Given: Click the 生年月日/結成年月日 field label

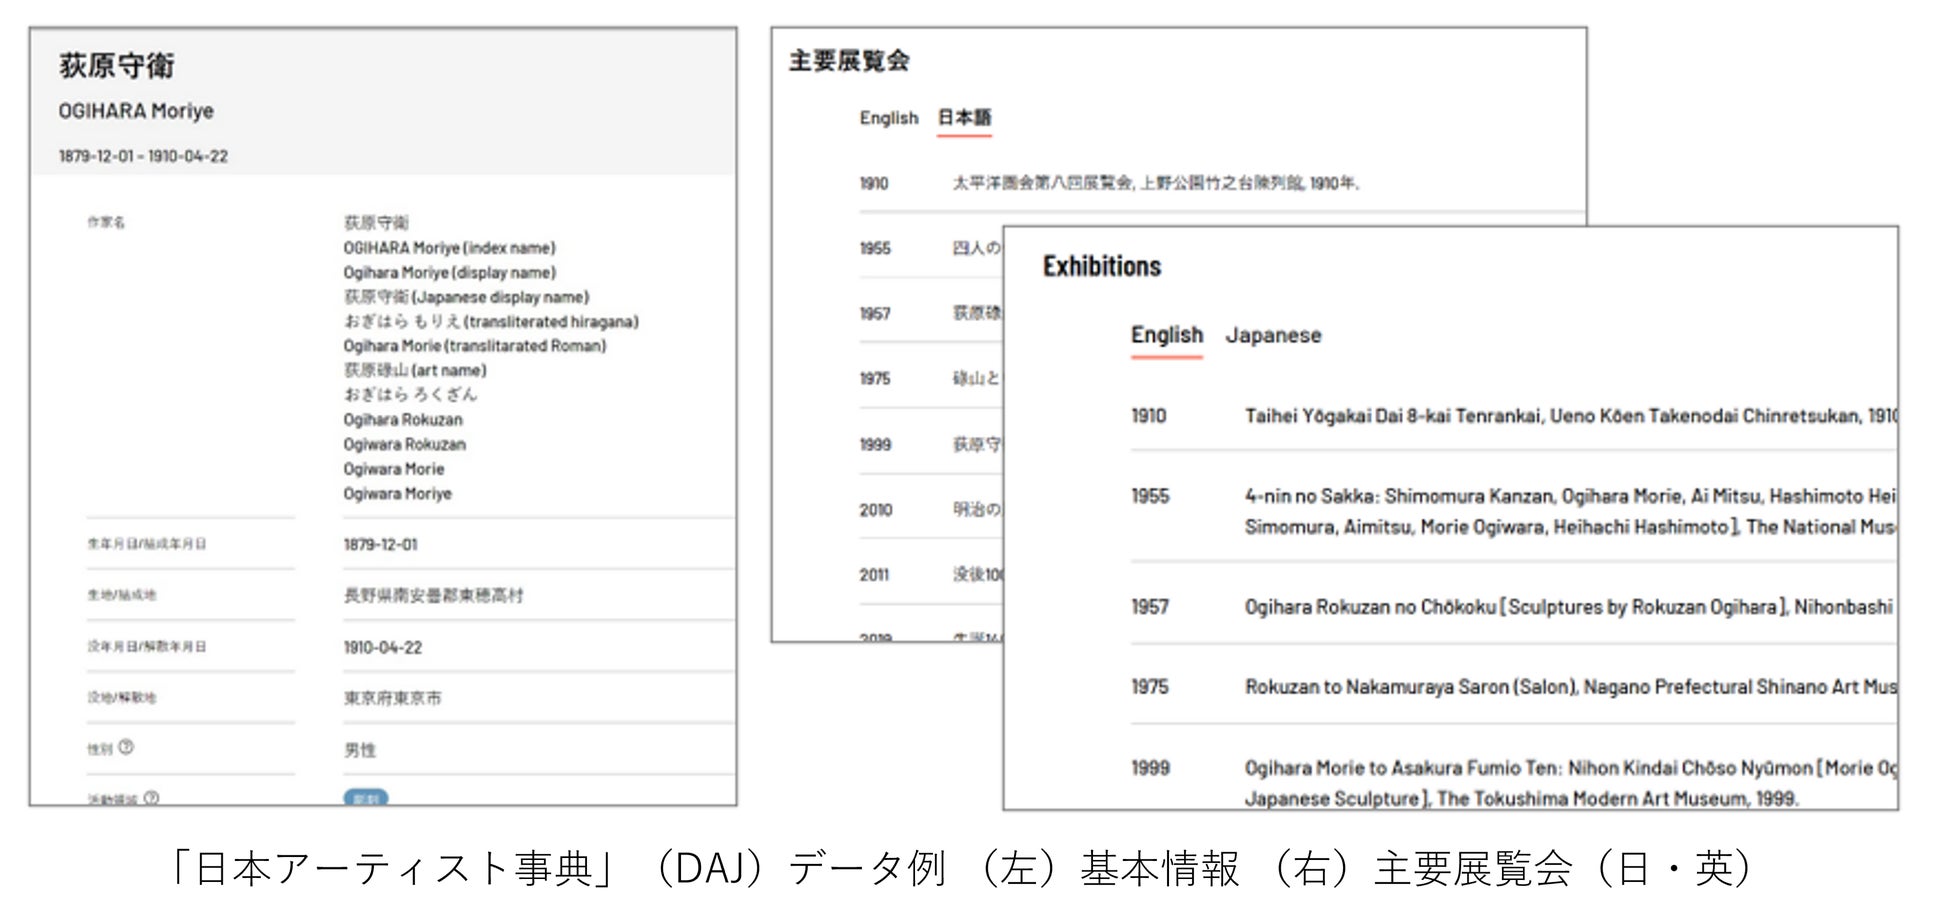Looking at the screenshot, I should click(146, 544).
